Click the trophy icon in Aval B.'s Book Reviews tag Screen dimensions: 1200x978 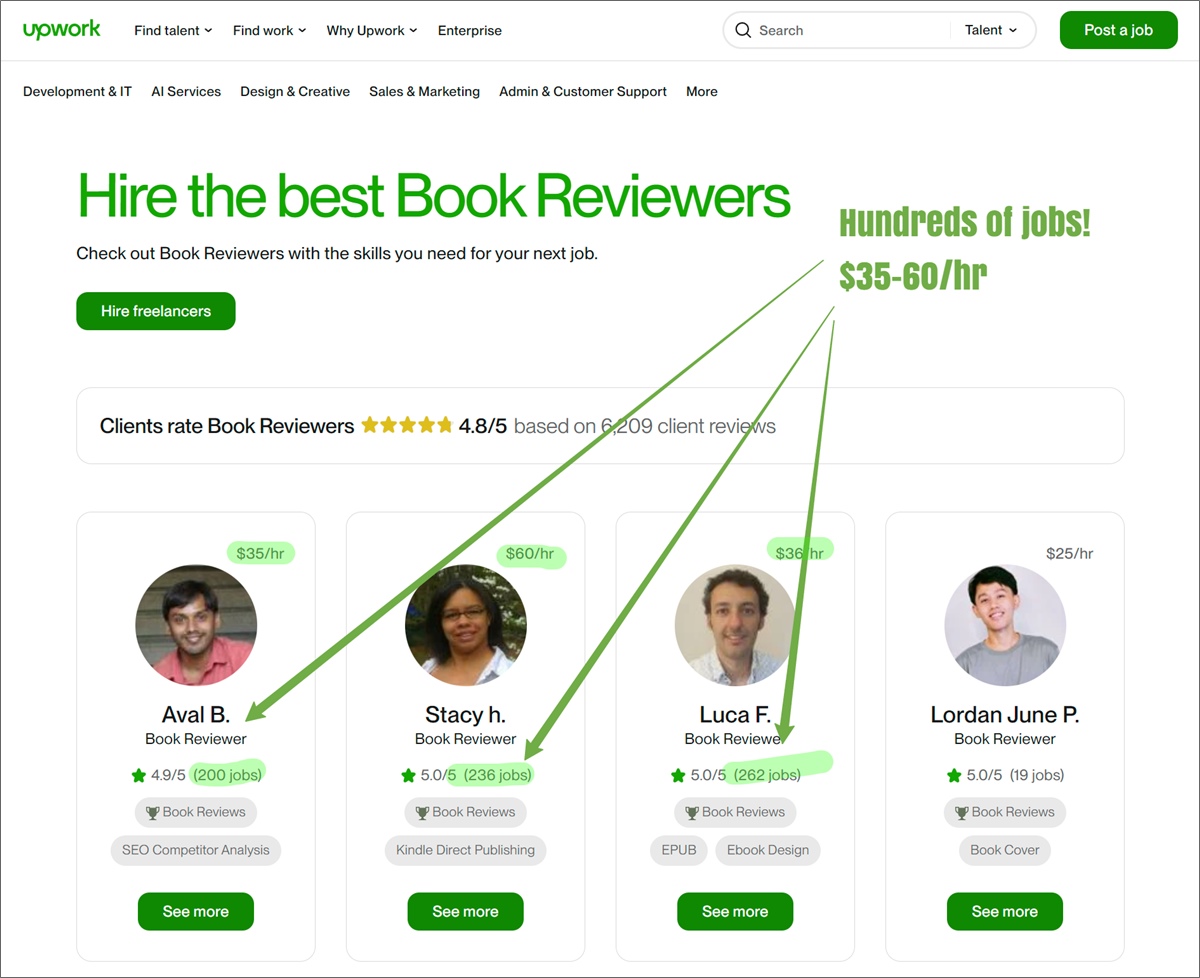click(153, 812)
